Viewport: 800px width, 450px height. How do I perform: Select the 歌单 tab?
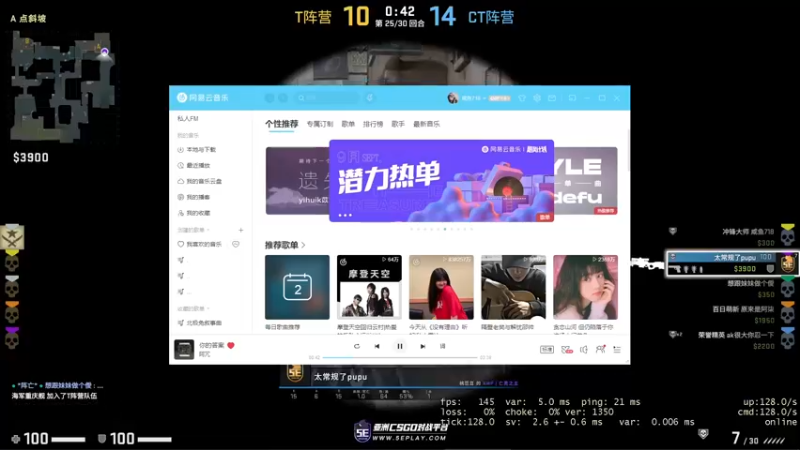click(x=348, y=124)
